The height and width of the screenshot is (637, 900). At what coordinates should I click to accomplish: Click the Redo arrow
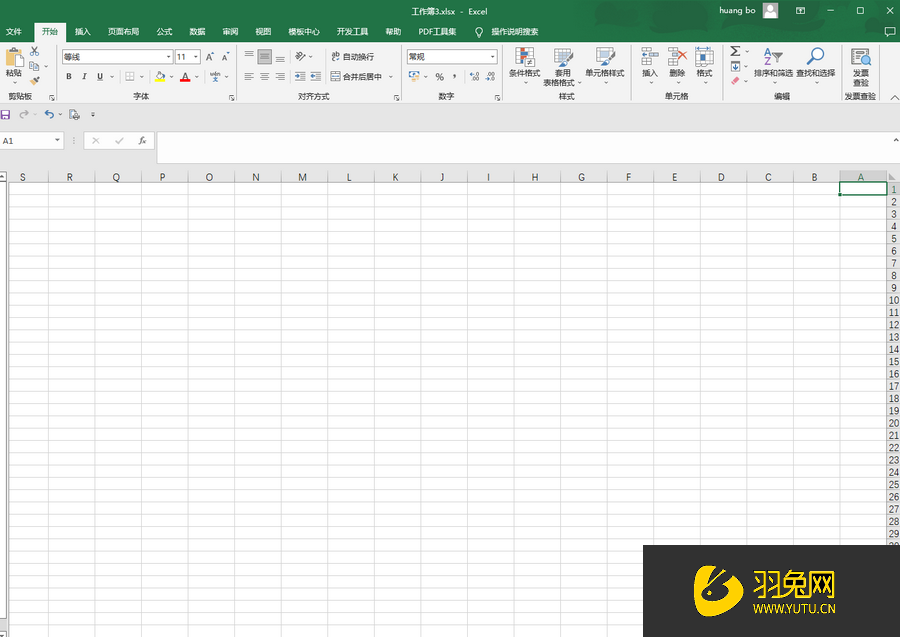(x=24, y=115)
